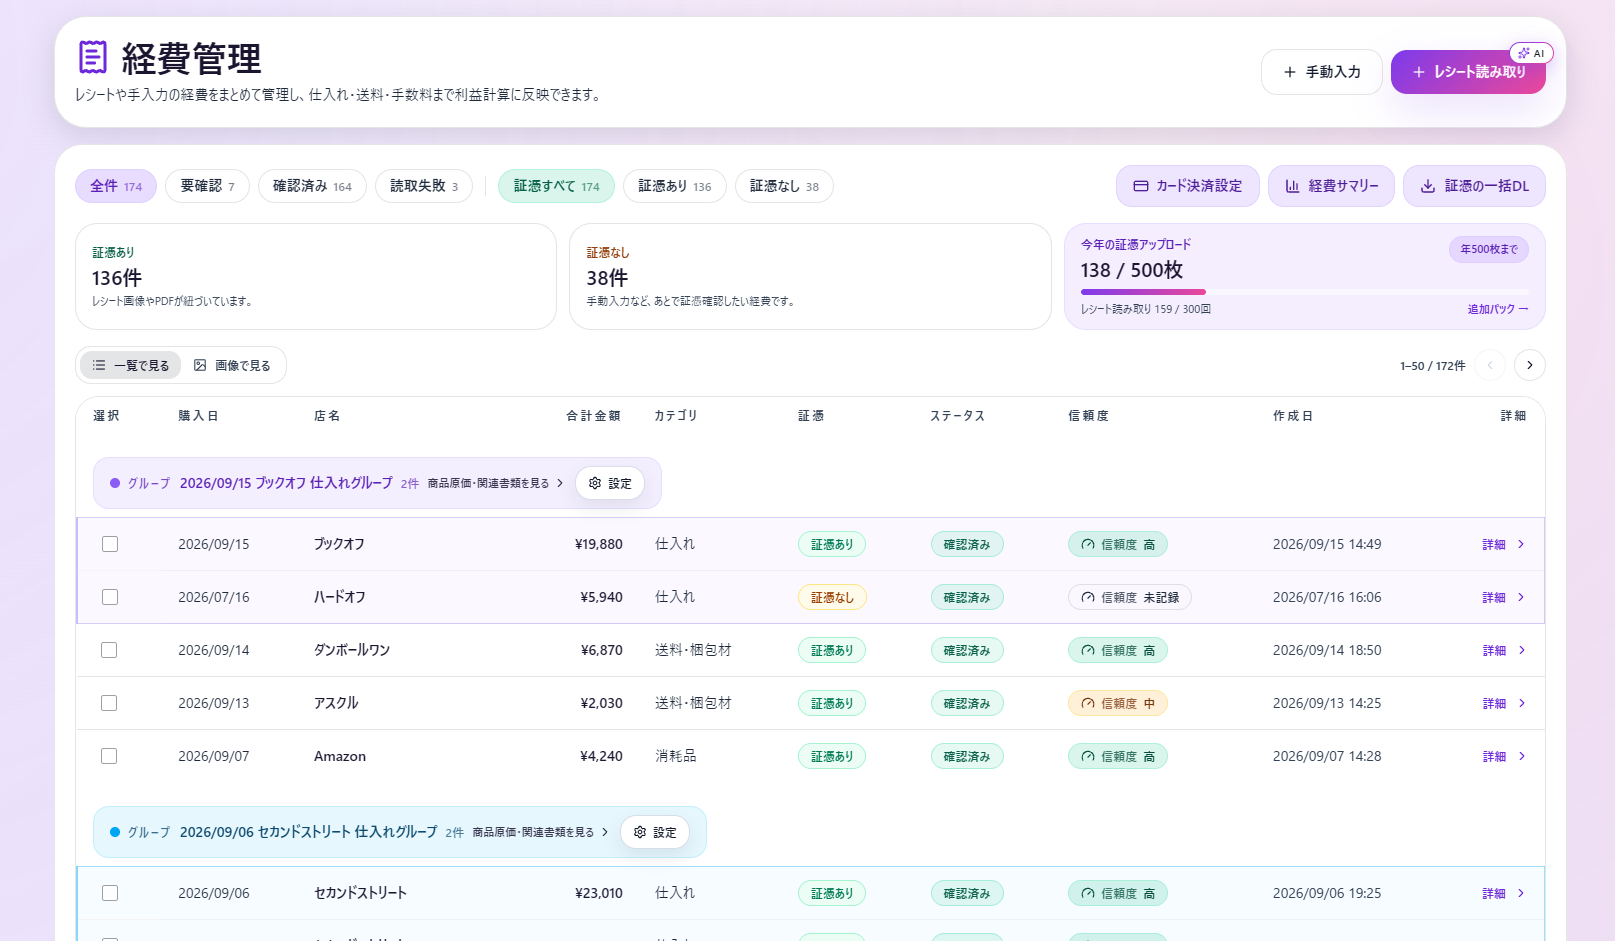This screenshot has height=941, width=1615.
Task: Select the セカンドストリート row checkbox
Action: pyautogui.click(x=110, y=893)
